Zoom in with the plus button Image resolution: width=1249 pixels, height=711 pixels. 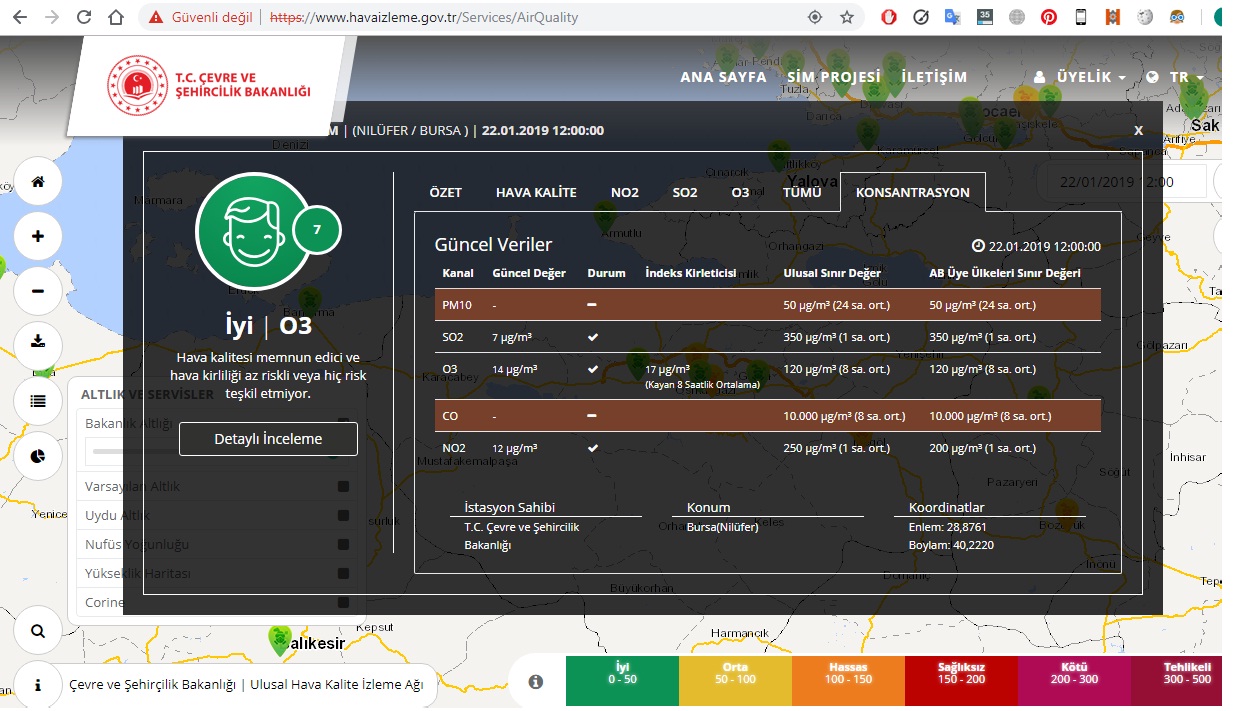[x=38, y=237]
